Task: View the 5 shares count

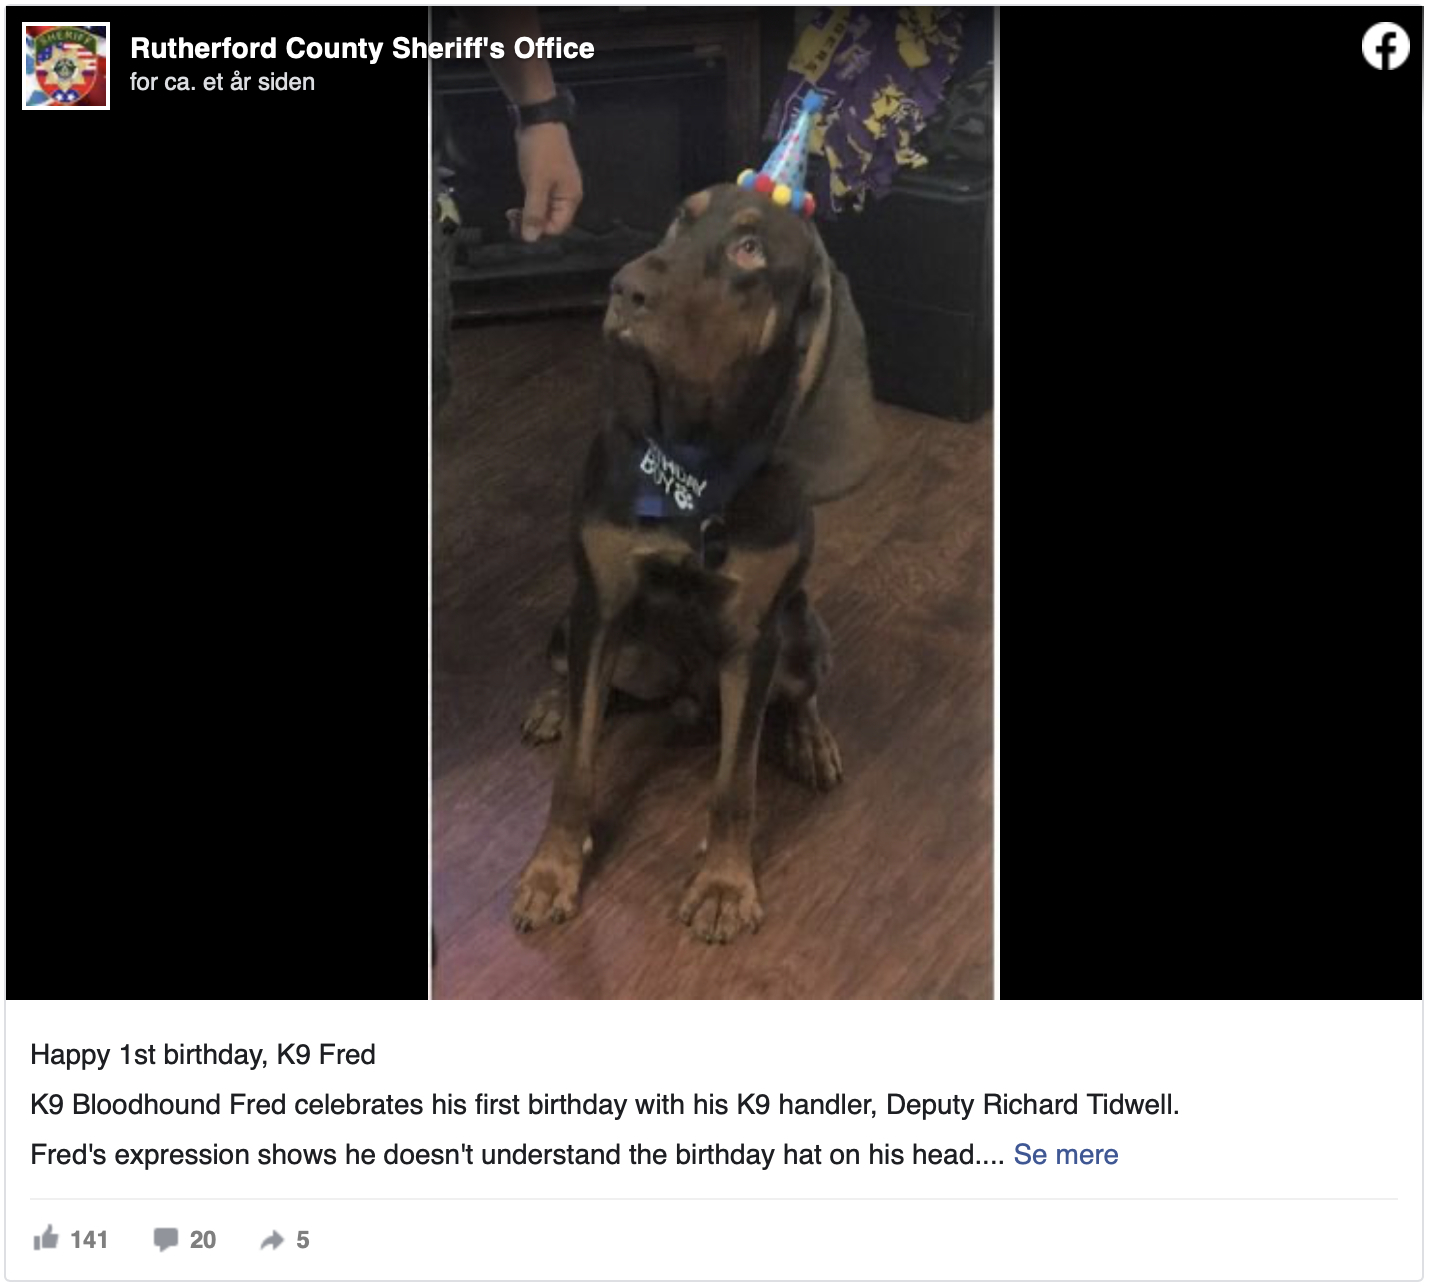Action: click(303, 1240)
